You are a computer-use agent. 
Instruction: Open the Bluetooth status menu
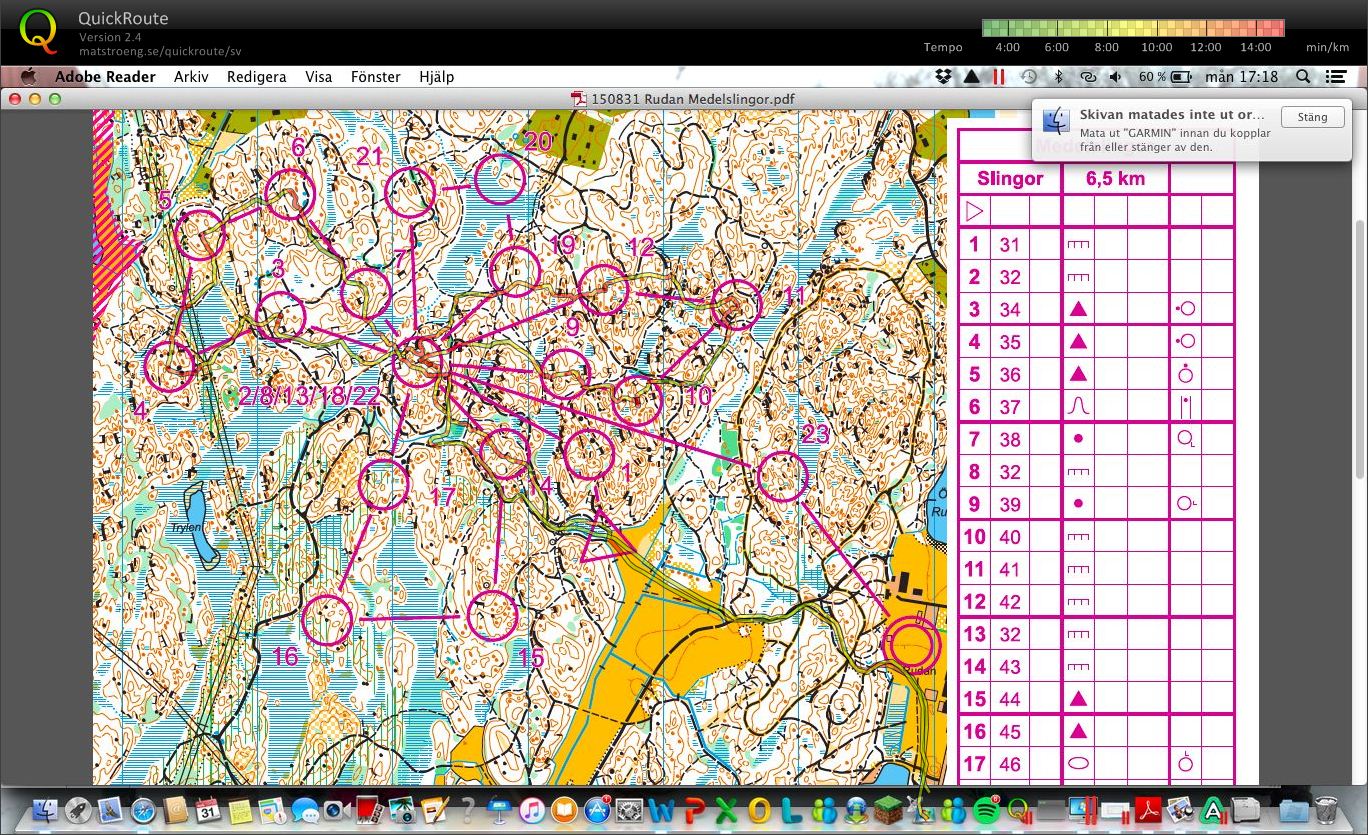[1058, 76]
